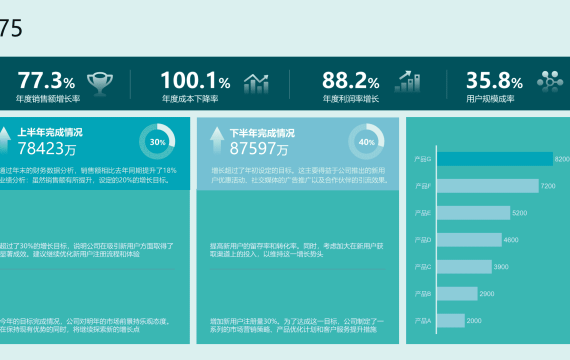Click the 2000 value label

coord(474,321)
